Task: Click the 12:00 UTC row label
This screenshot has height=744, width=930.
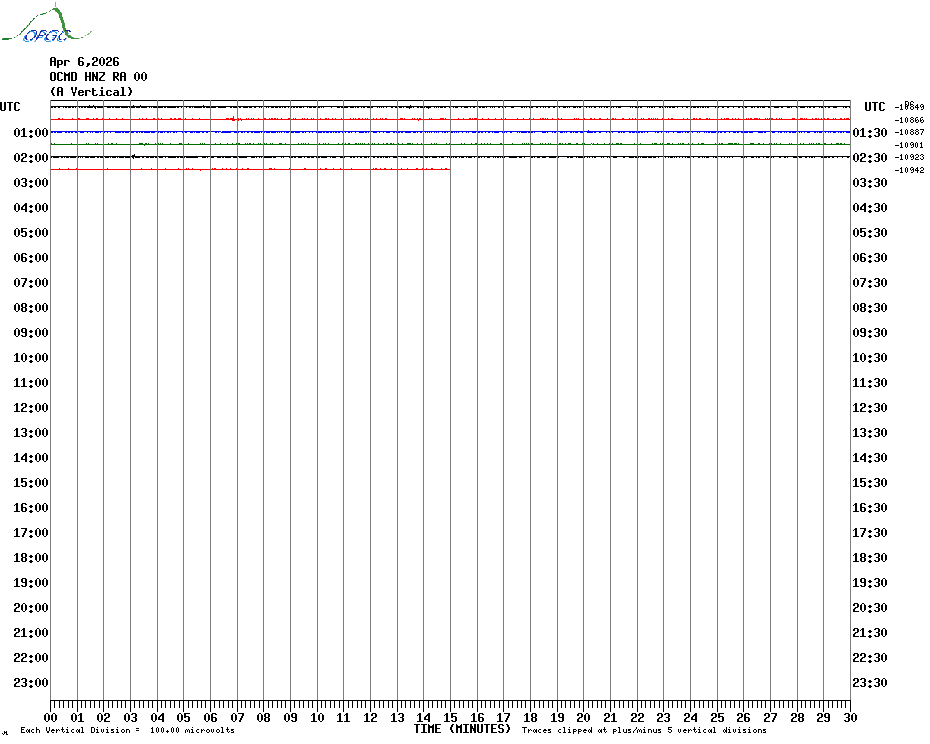Action: (x=31, y=408)
